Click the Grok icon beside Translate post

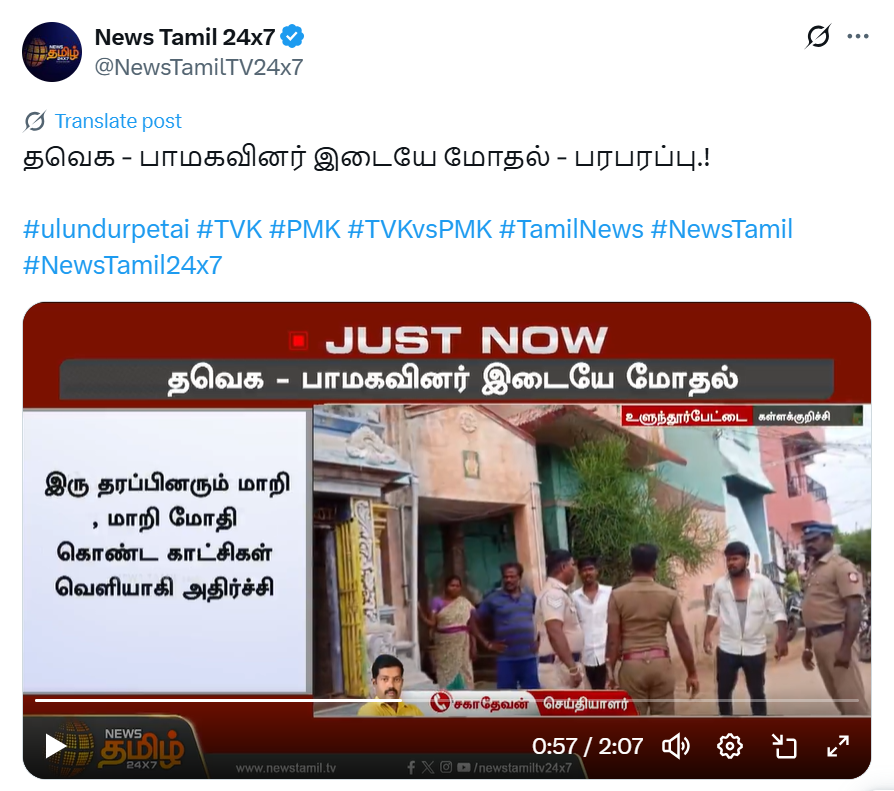tap(35, 121)
